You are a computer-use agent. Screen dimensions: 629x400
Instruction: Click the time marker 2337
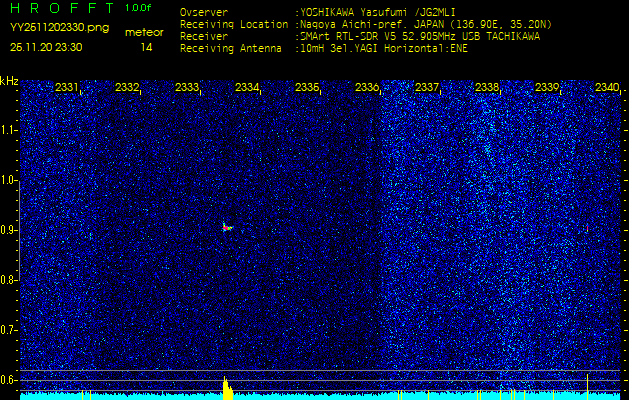coord(427,87)
